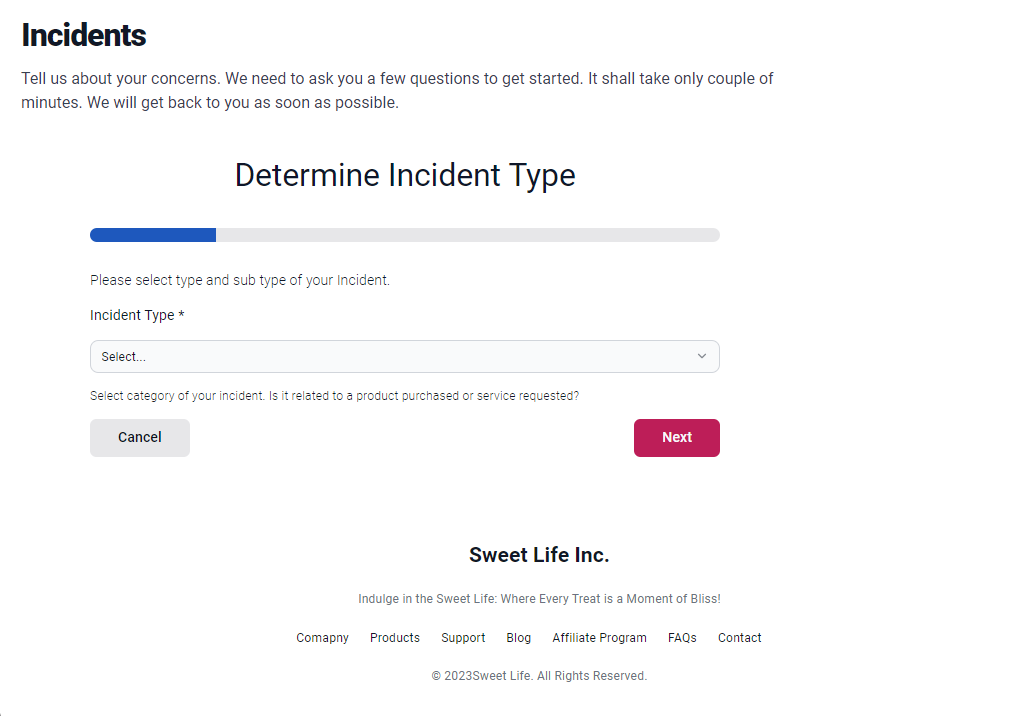Click the gray unfilled part of progress bar

coord(467,235)
